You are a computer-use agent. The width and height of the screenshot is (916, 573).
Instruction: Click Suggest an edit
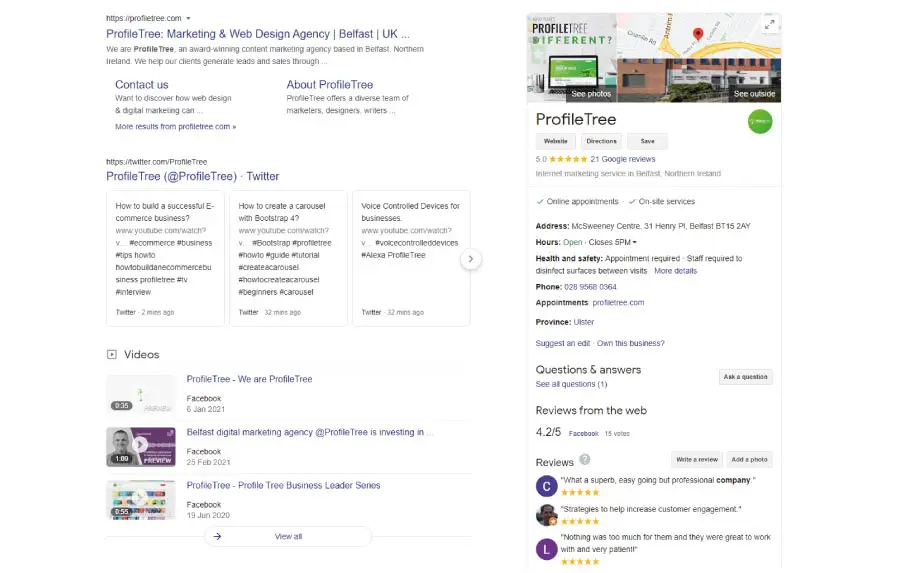(563, 343)
